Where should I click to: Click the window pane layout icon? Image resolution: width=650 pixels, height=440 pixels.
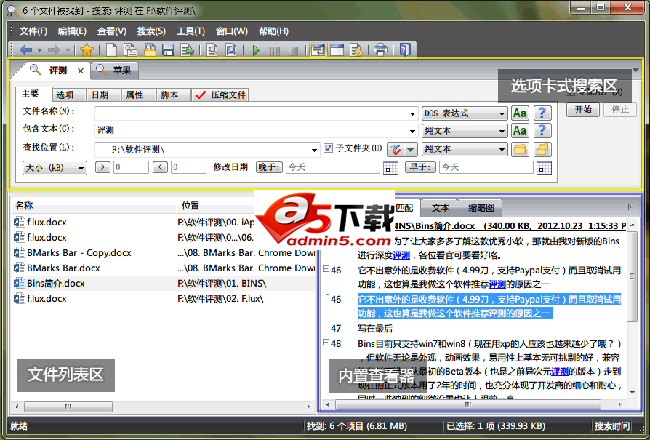pyautogui.click(x=337, y=50)
